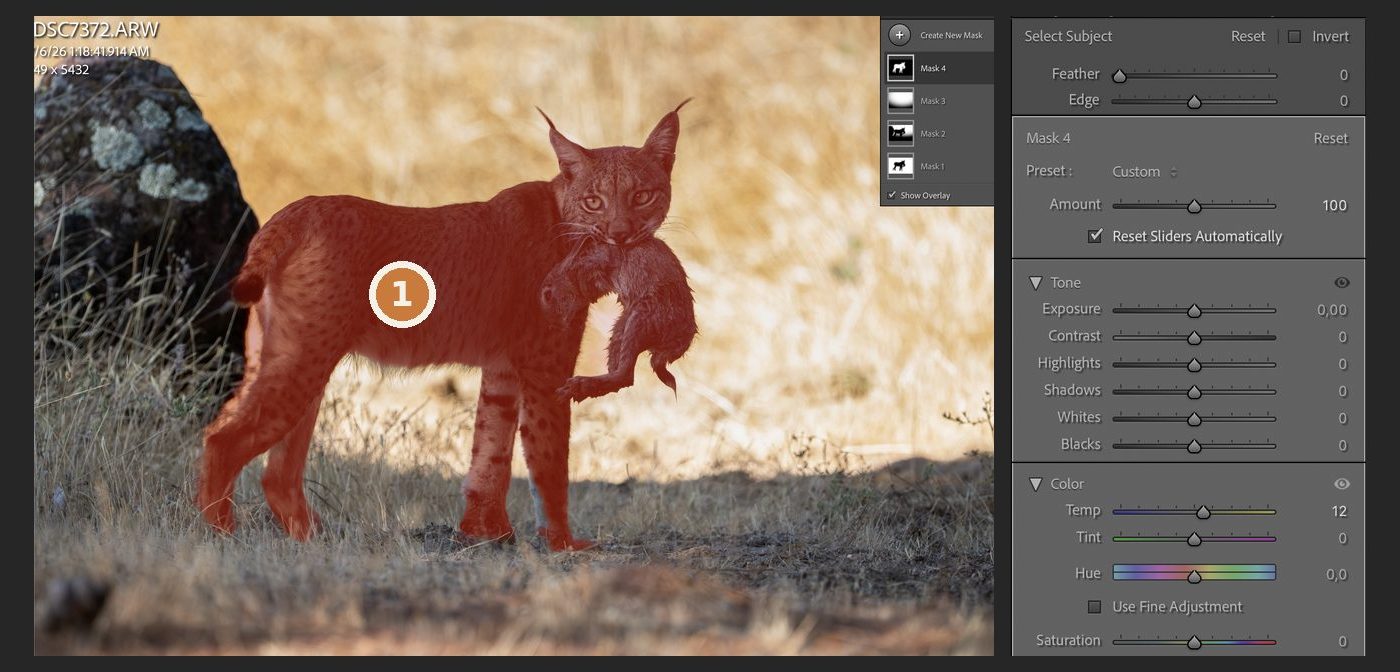Collapse the Tone section triangle

1035,283
